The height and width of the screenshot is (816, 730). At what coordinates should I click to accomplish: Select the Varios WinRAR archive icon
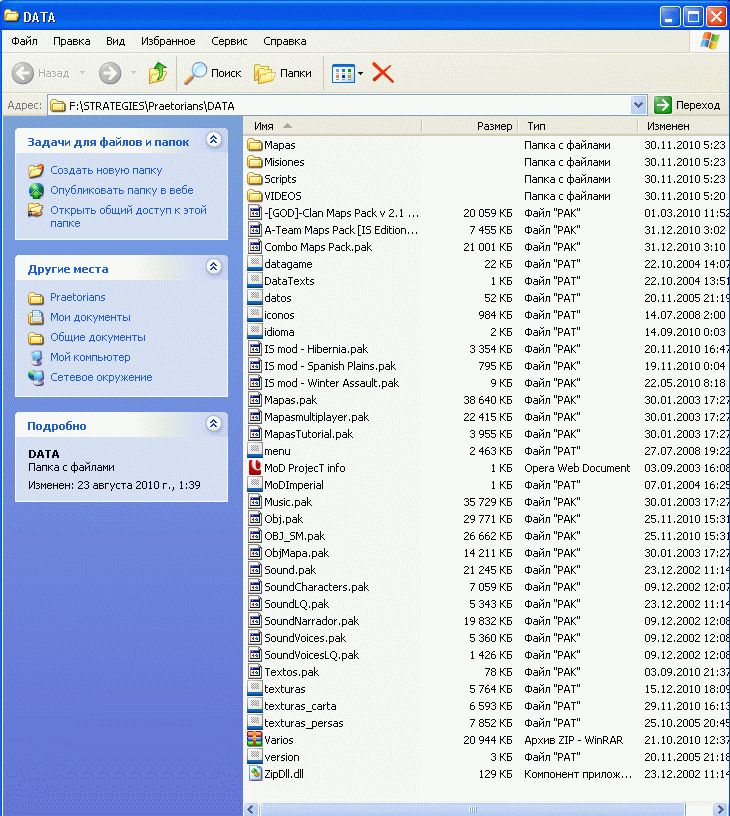pos(254,739)
